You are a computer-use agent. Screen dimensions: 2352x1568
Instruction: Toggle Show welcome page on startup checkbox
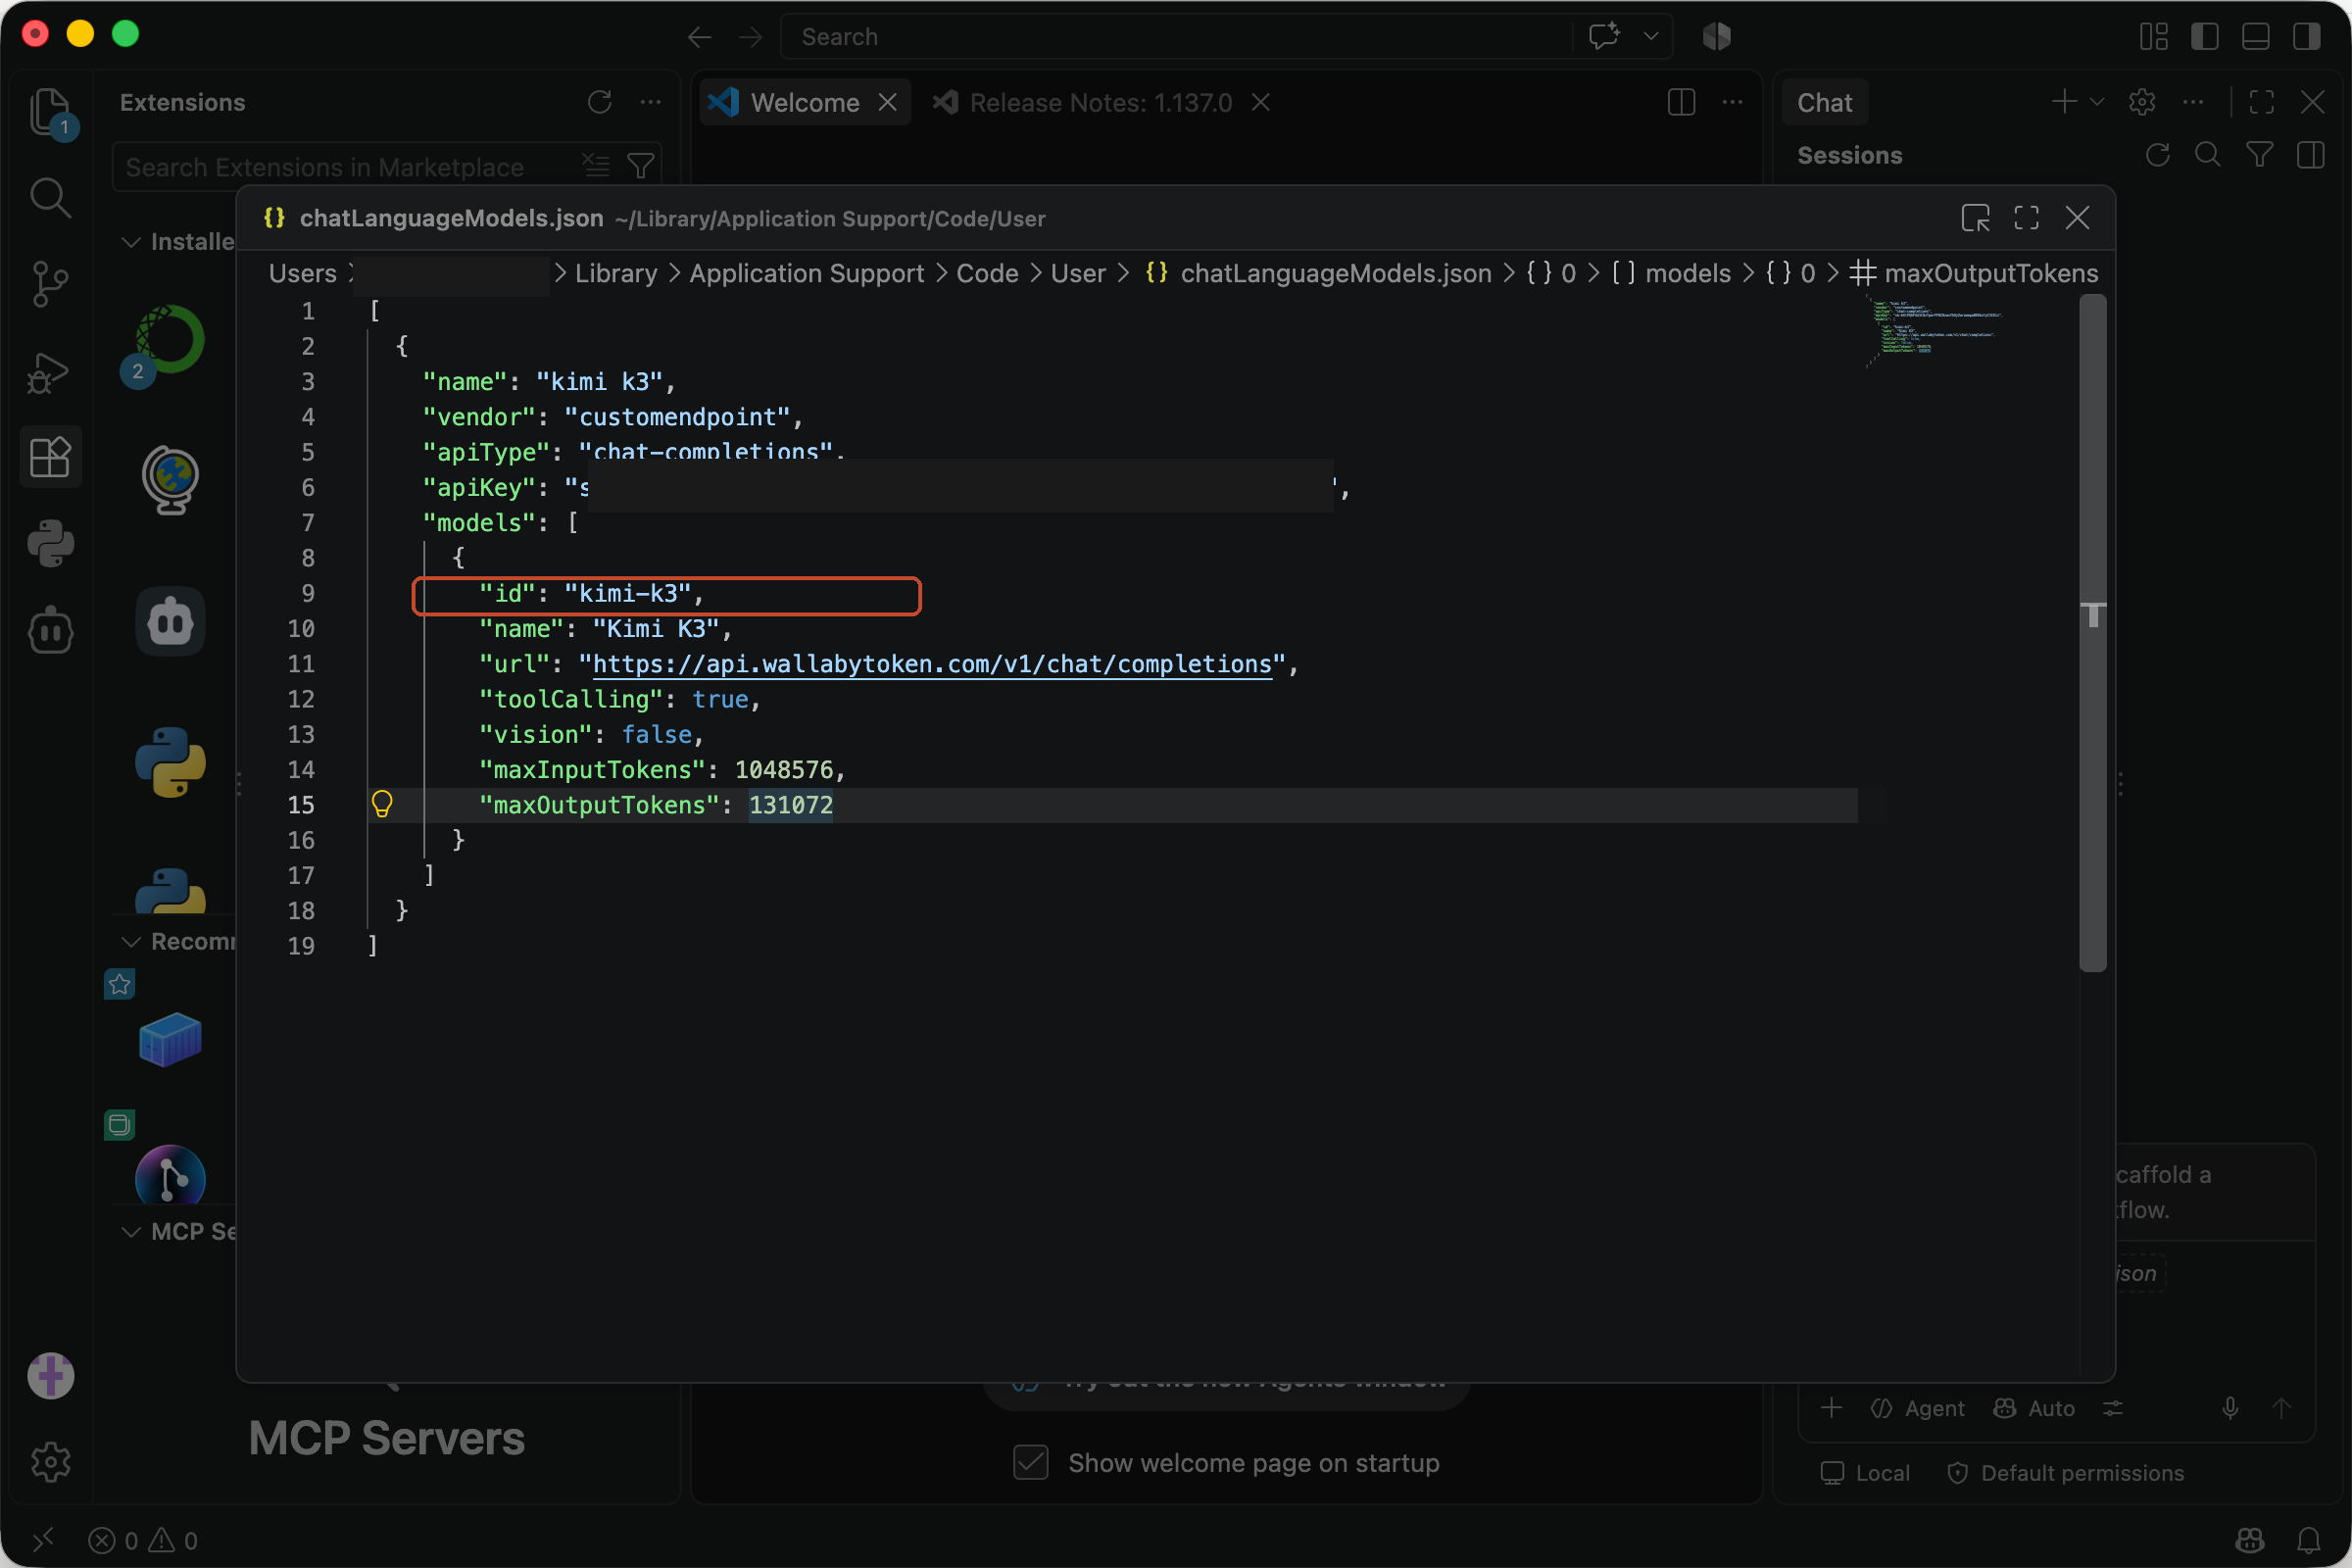point(1031,1463)
